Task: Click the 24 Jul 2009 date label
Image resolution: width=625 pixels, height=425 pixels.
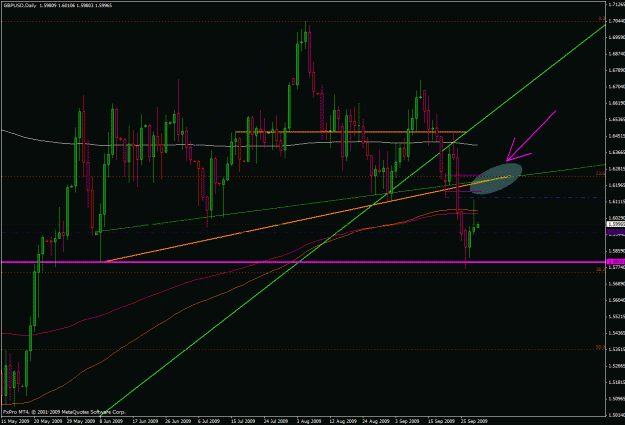Action: tap(276, 421)
